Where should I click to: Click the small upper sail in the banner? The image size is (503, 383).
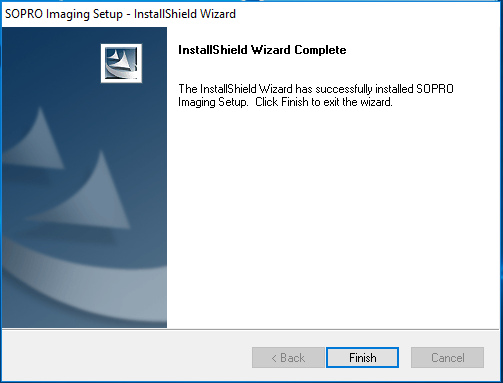point(37,140)
